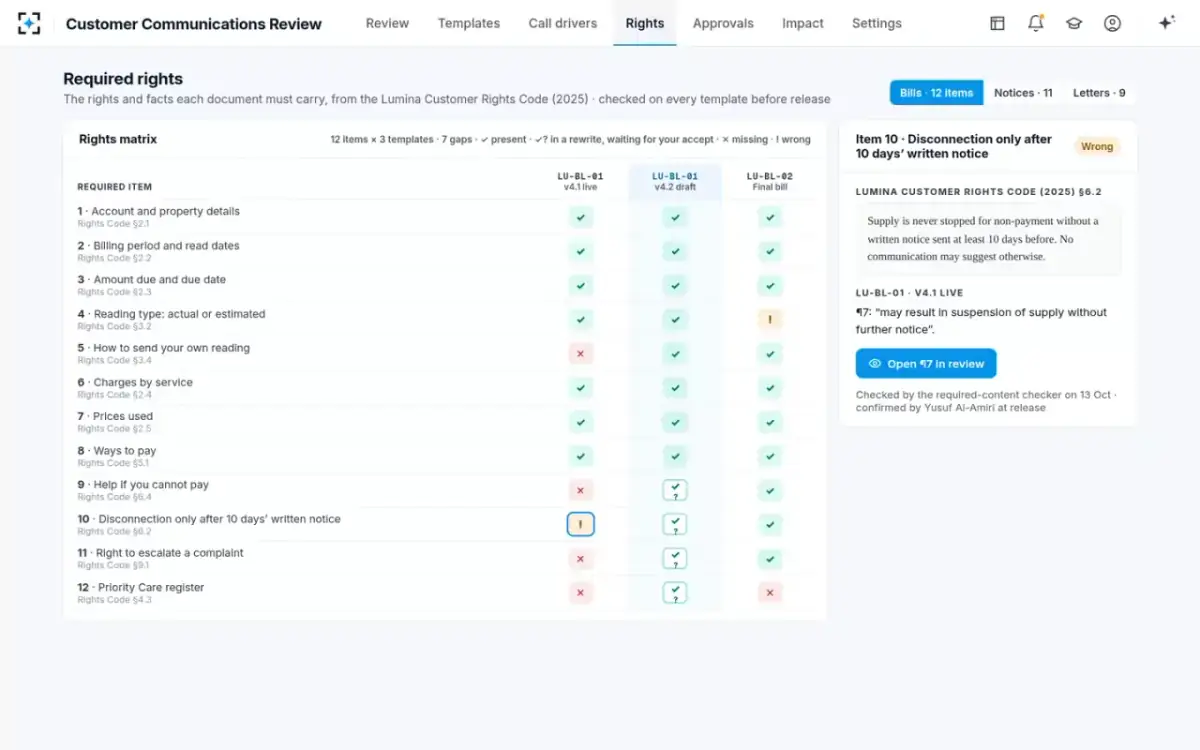Viewport: 1200px width, 750px height.
Task: Select v4.2 draft pending mark for Priority Care register
Action: click(x=675, y=592)
